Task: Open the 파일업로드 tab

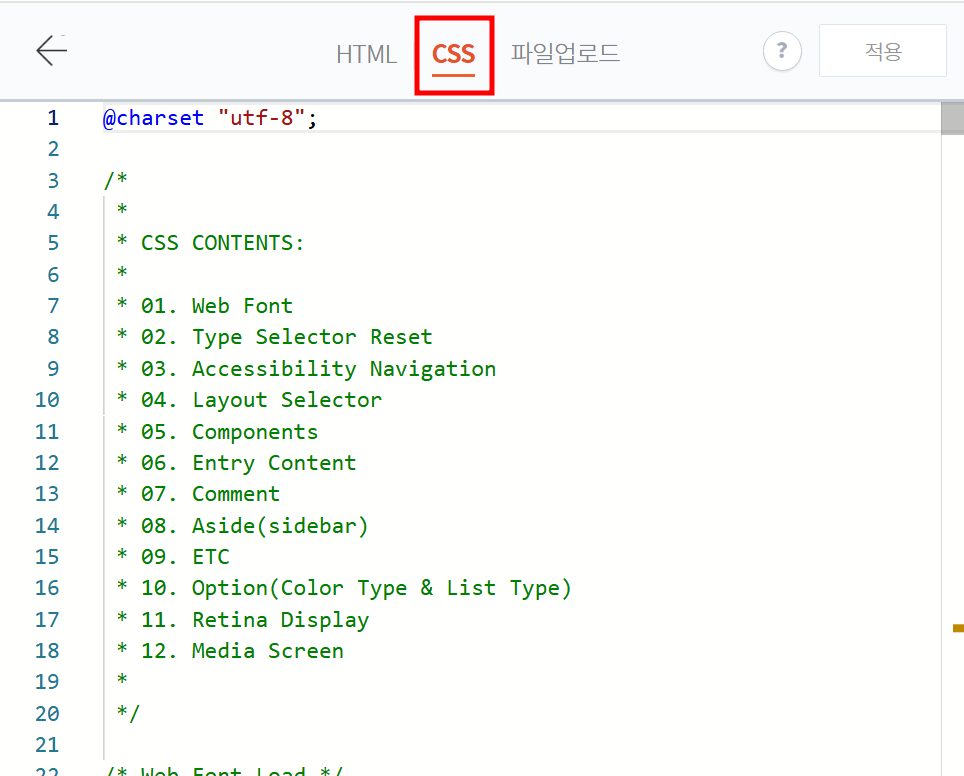Action: pyautogui.click(x=565, y=53)
